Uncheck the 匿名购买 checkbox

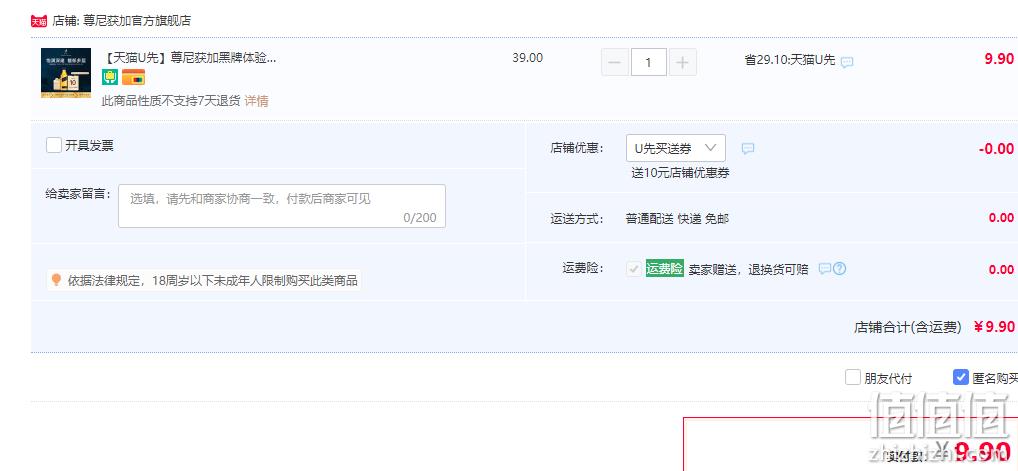960,377
